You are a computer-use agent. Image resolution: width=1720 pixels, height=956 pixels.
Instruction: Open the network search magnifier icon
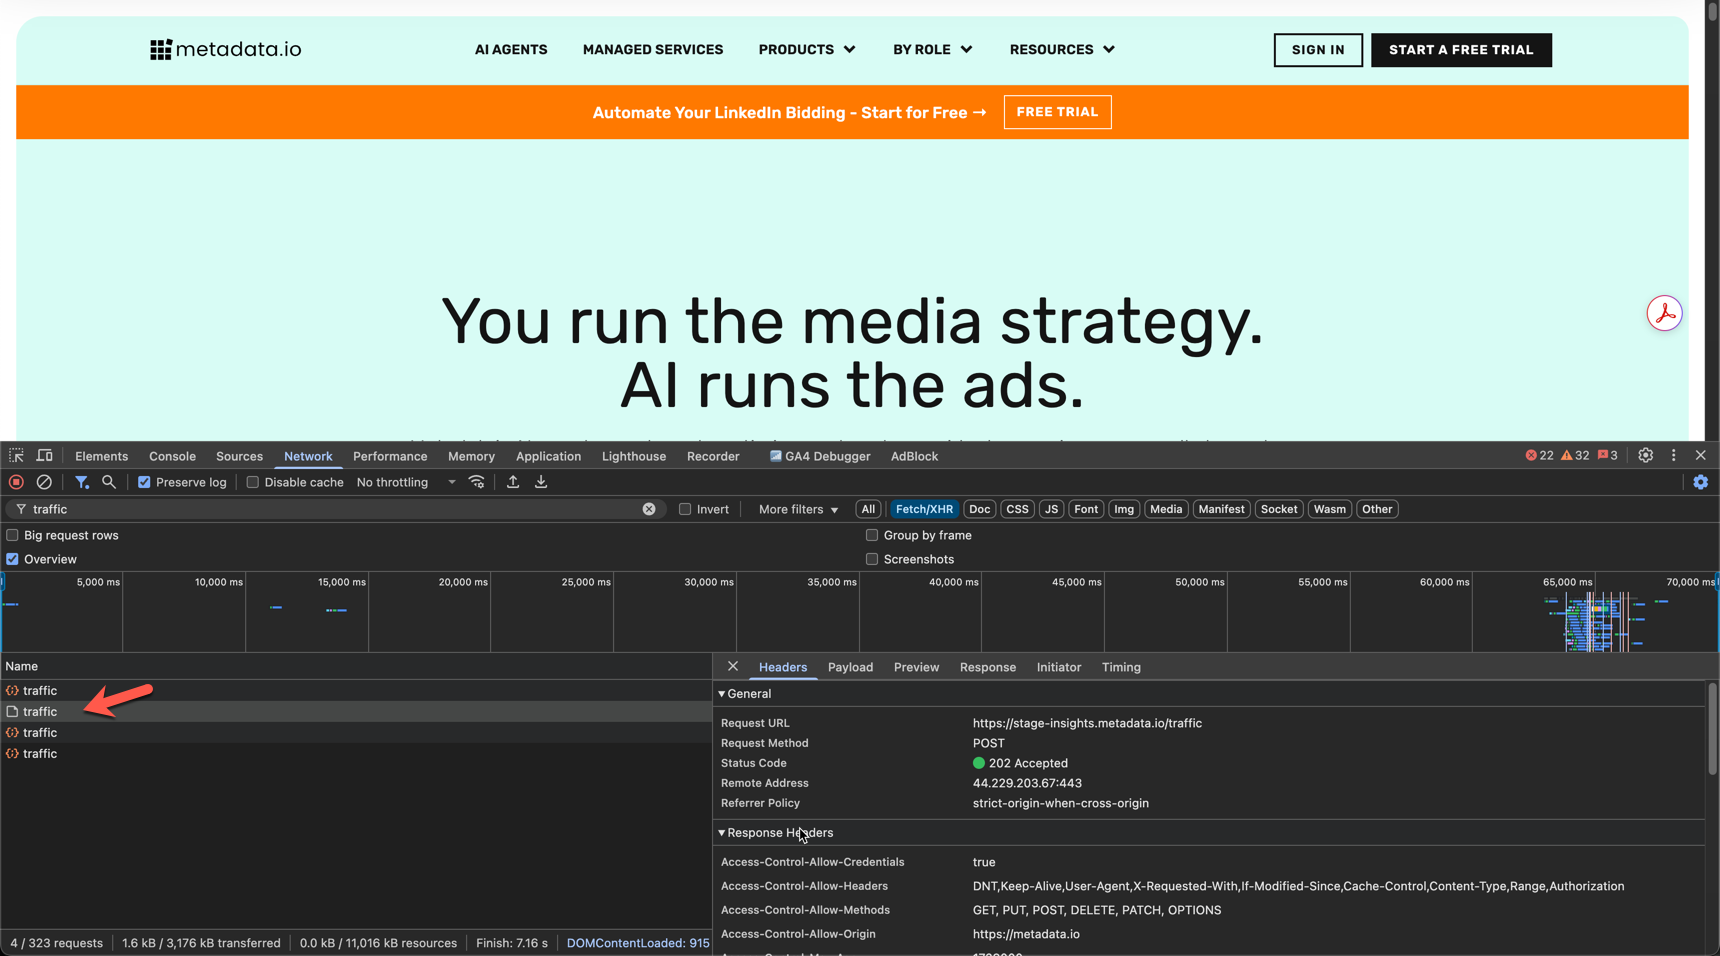[x=109, y=482]
